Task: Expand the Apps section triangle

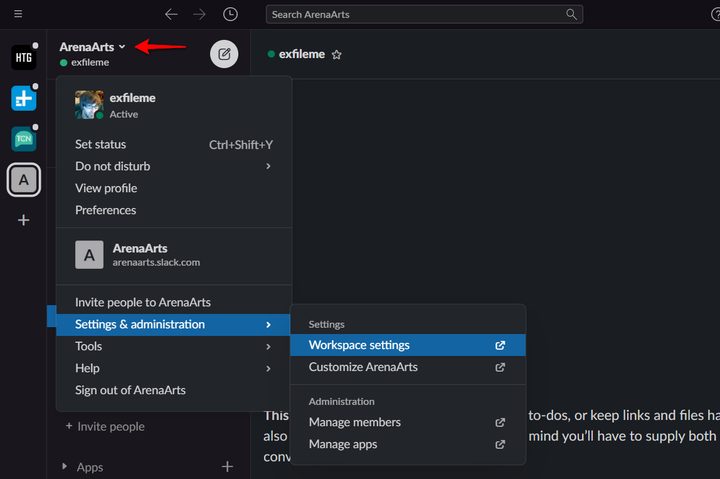Action: pos(64,467)
